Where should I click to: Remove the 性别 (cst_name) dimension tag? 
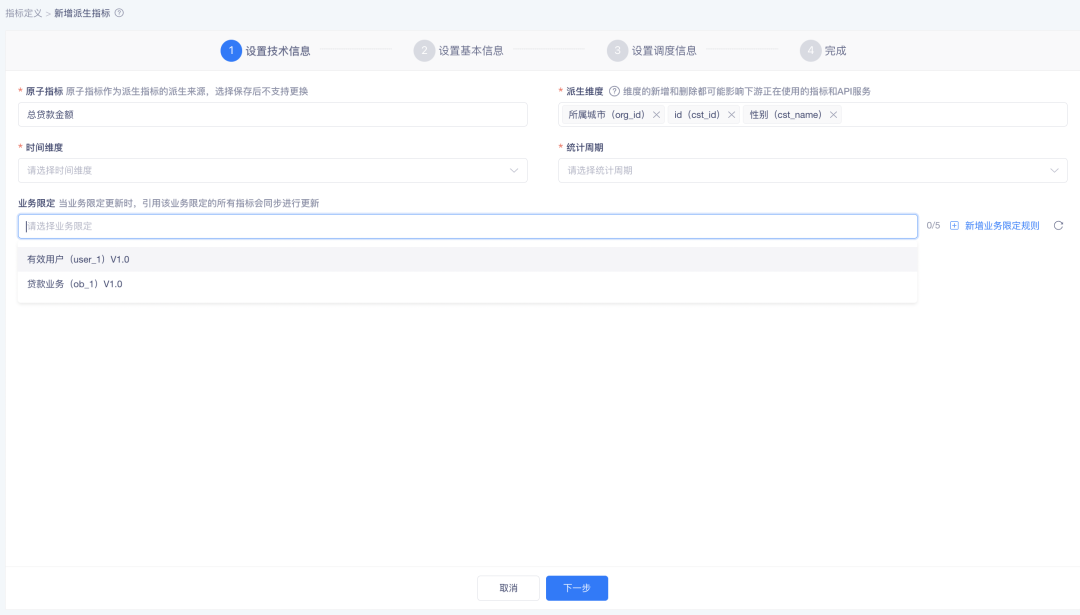click(833, 115)
